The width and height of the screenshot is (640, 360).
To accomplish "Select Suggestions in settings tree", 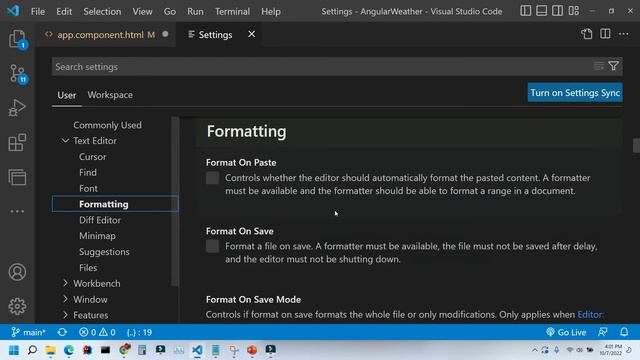I will 104,251.
